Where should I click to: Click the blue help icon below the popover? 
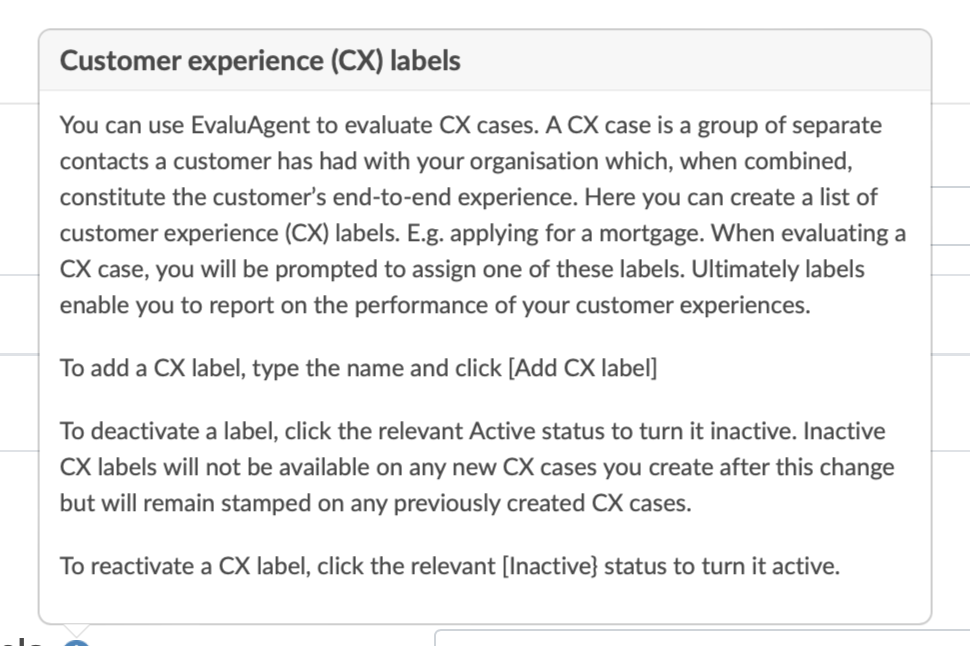coord(75,640)
